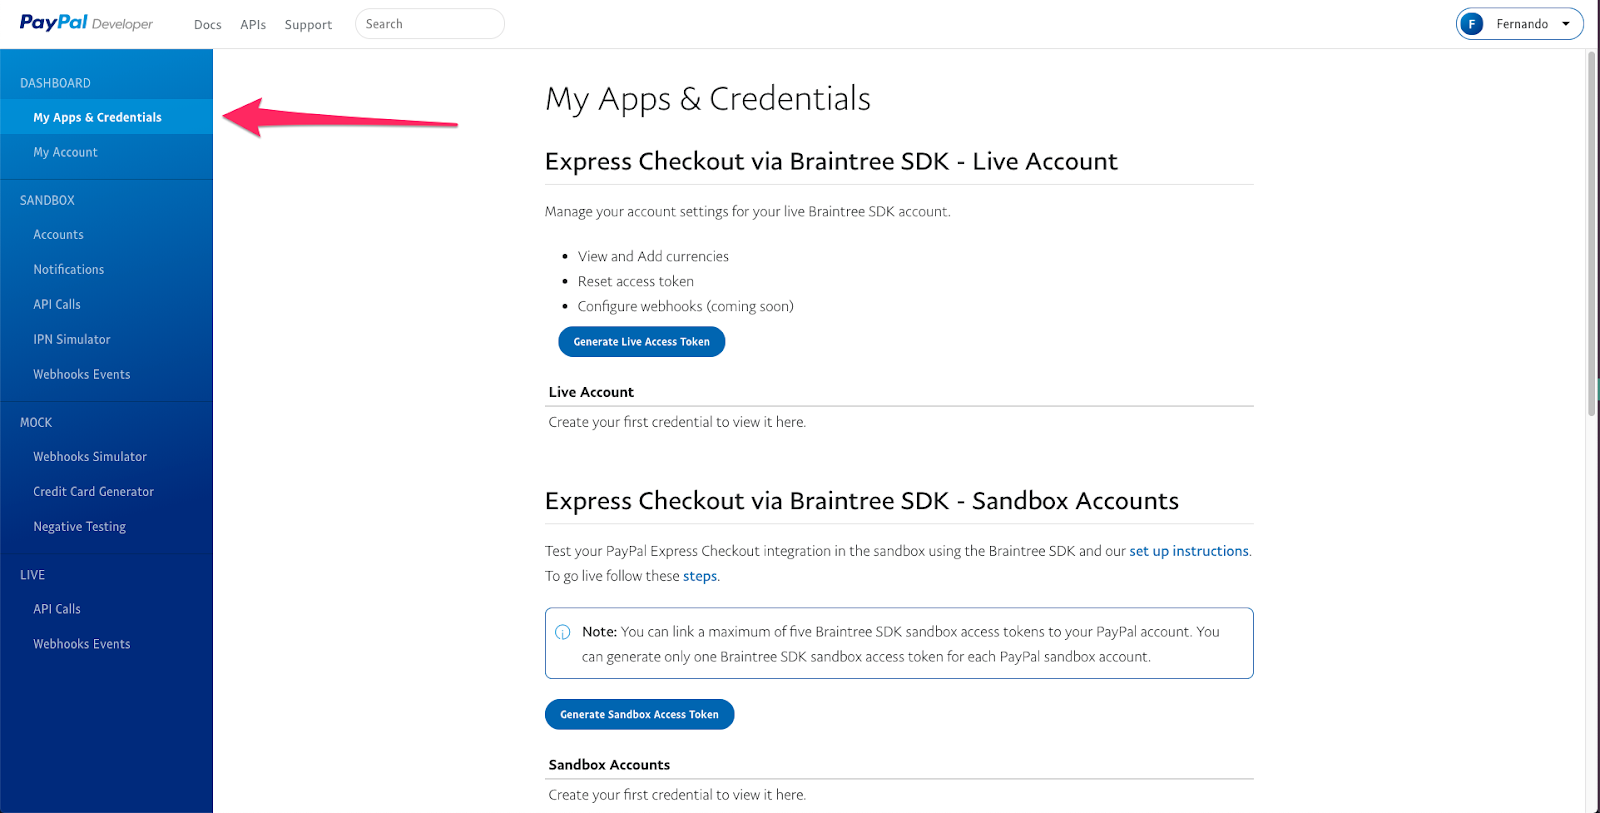Click the info icon in the Note box
Screen dimensions: 1600x813
tap(563, 632)
